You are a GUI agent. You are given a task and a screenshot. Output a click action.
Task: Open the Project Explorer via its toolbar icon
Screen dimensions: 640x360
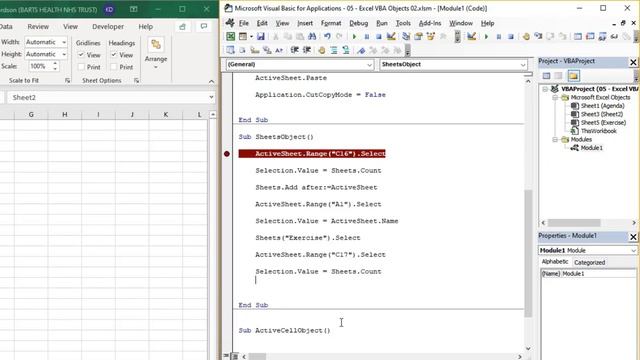(406, 36)
